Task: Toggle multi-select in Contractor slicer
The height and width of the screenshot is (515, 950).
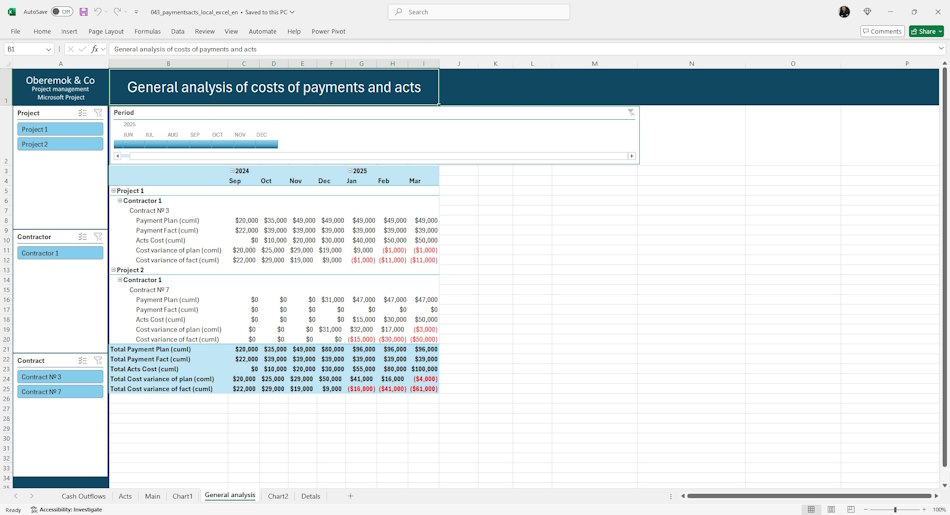Action: coord(82,237)
